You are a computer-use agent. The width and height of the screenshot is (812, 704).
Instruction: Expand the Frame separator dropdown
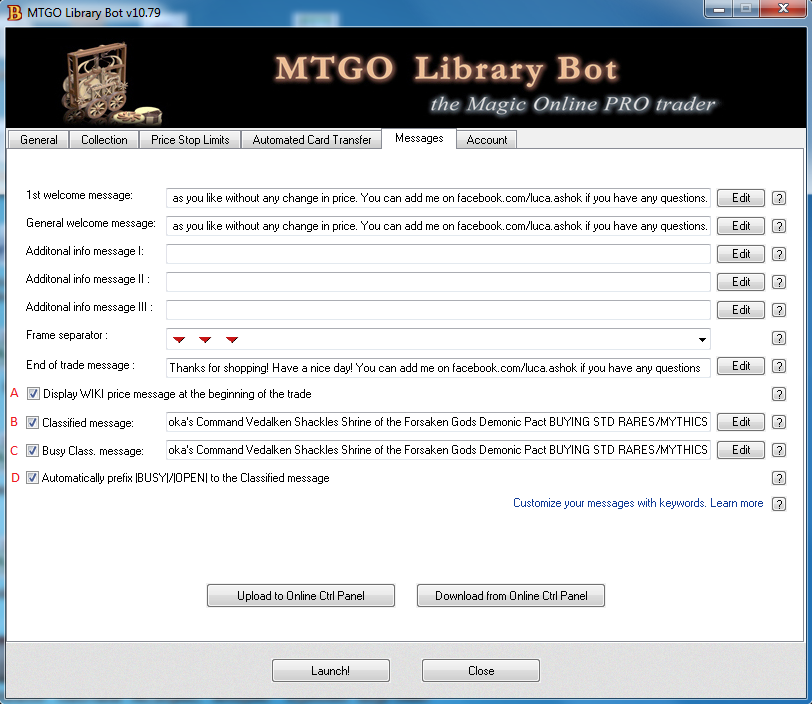(x=702, y=338)
